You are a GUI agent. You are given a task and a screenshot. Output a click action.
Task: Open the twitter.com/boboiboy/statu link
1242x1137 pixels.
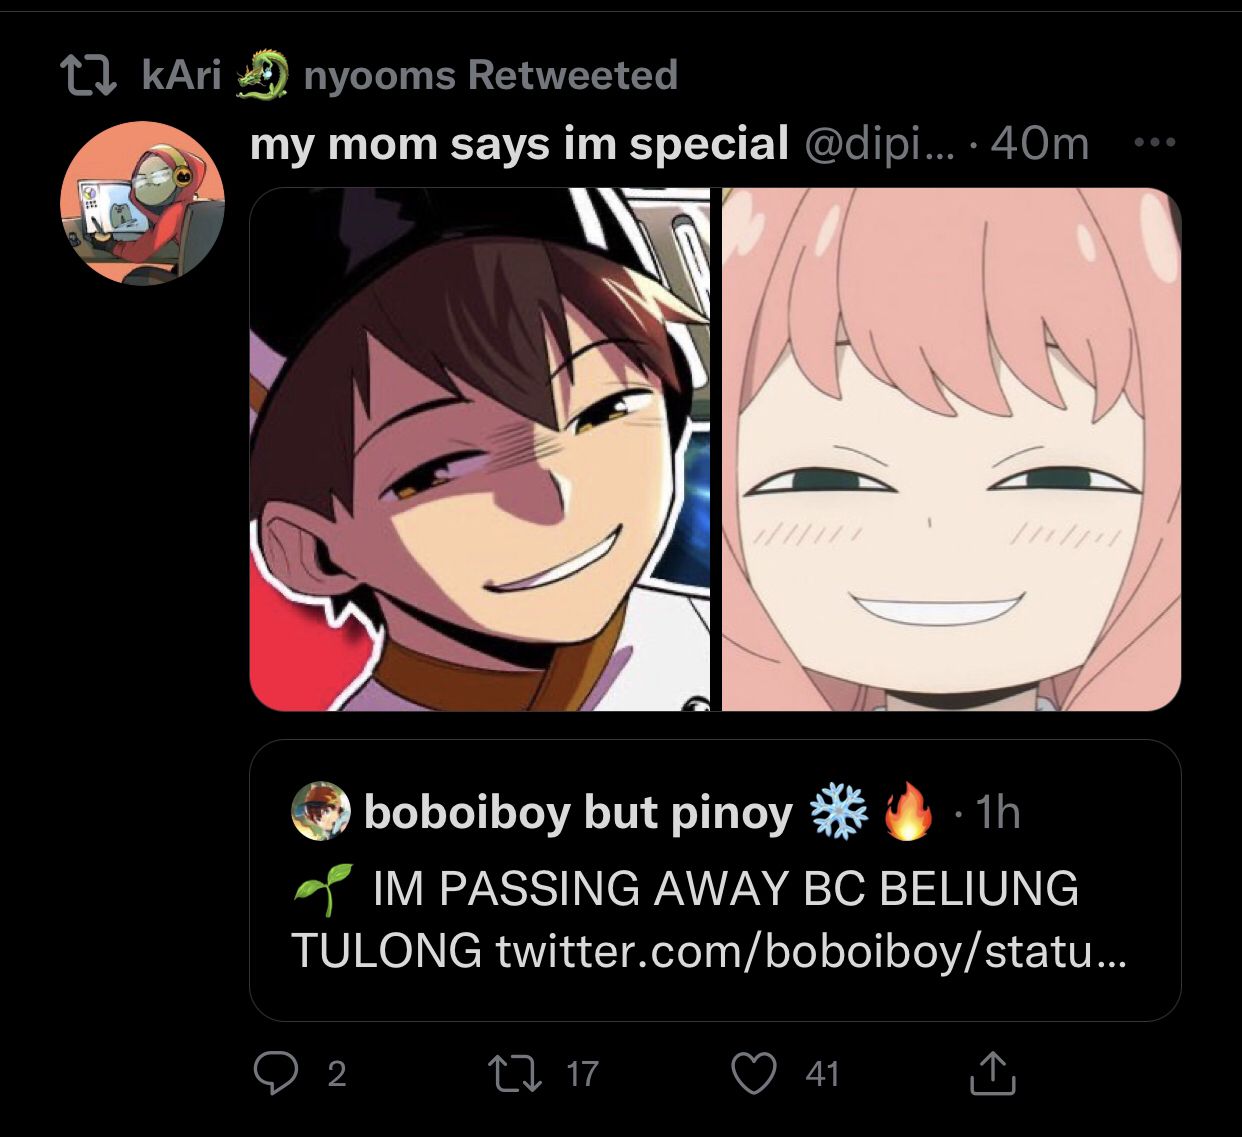[x=811, y=950]
